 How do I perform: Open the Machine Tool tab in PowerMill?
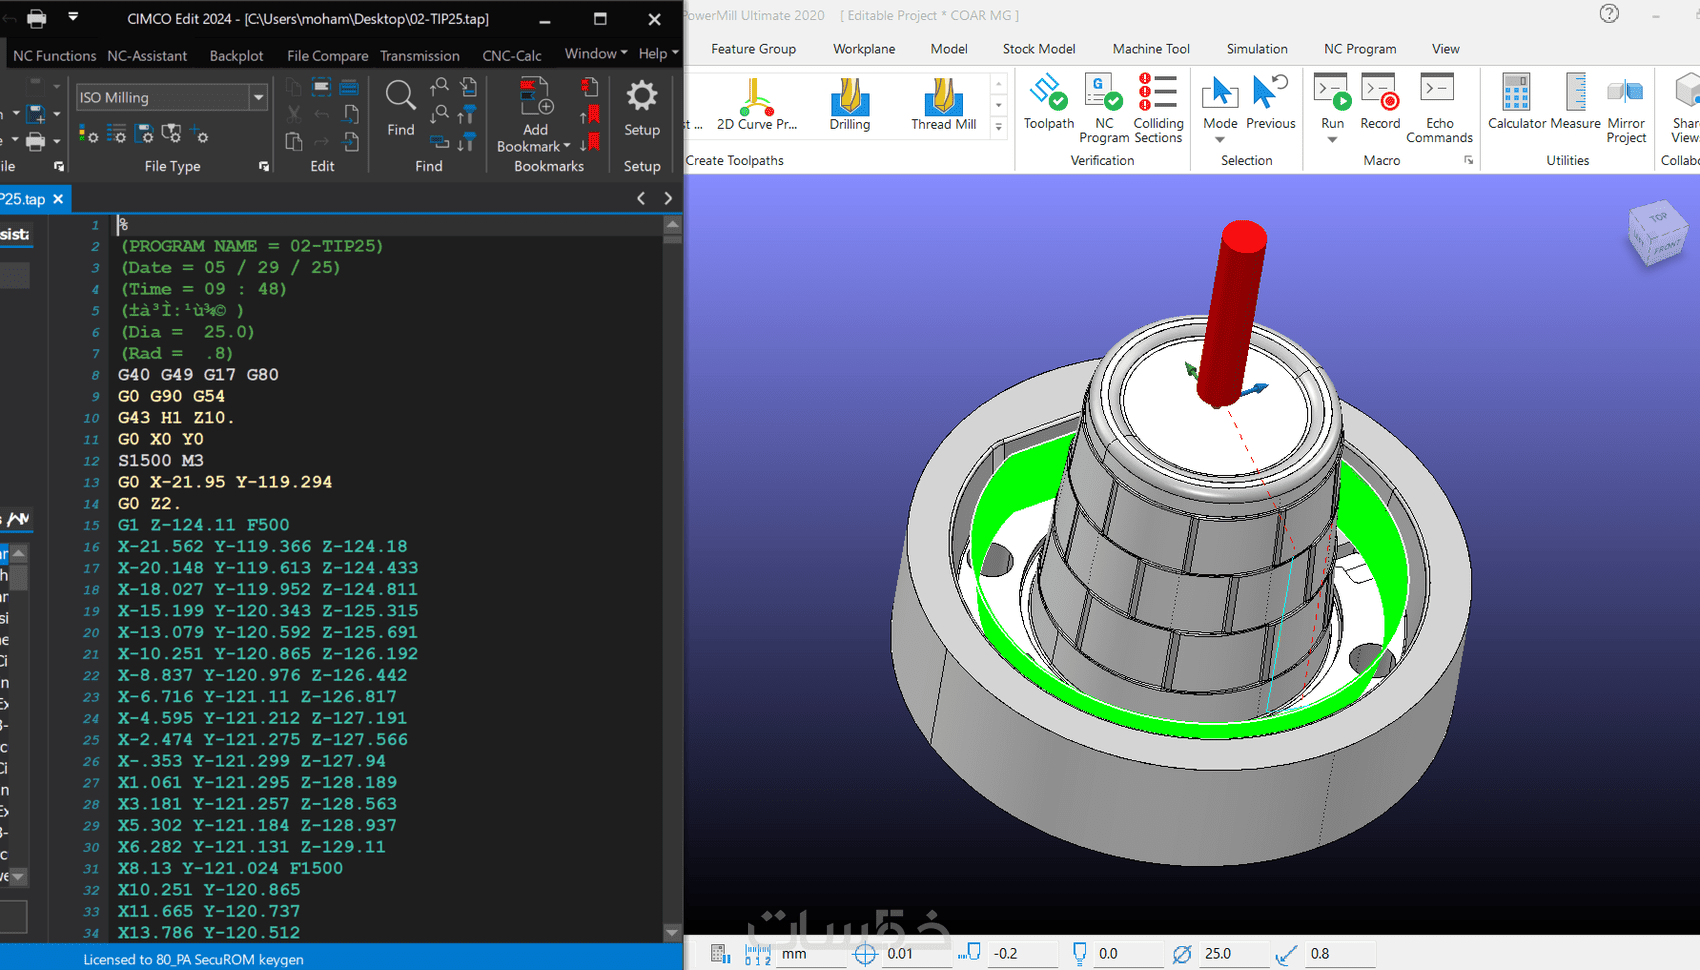tap(1151, 49)
